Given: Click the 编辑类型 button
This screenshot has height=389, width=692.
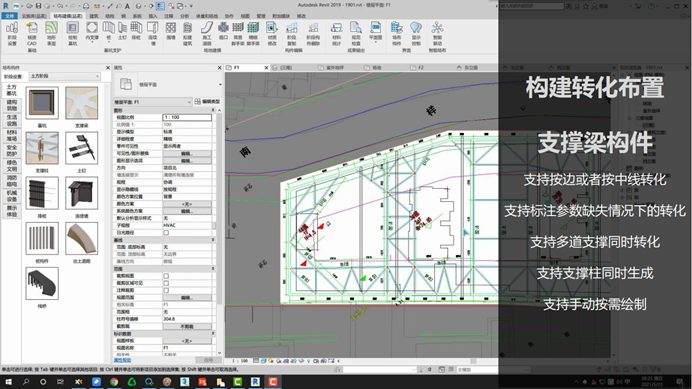Looking at the screenshot, I should pyautogui.click(x=207, y=102).
